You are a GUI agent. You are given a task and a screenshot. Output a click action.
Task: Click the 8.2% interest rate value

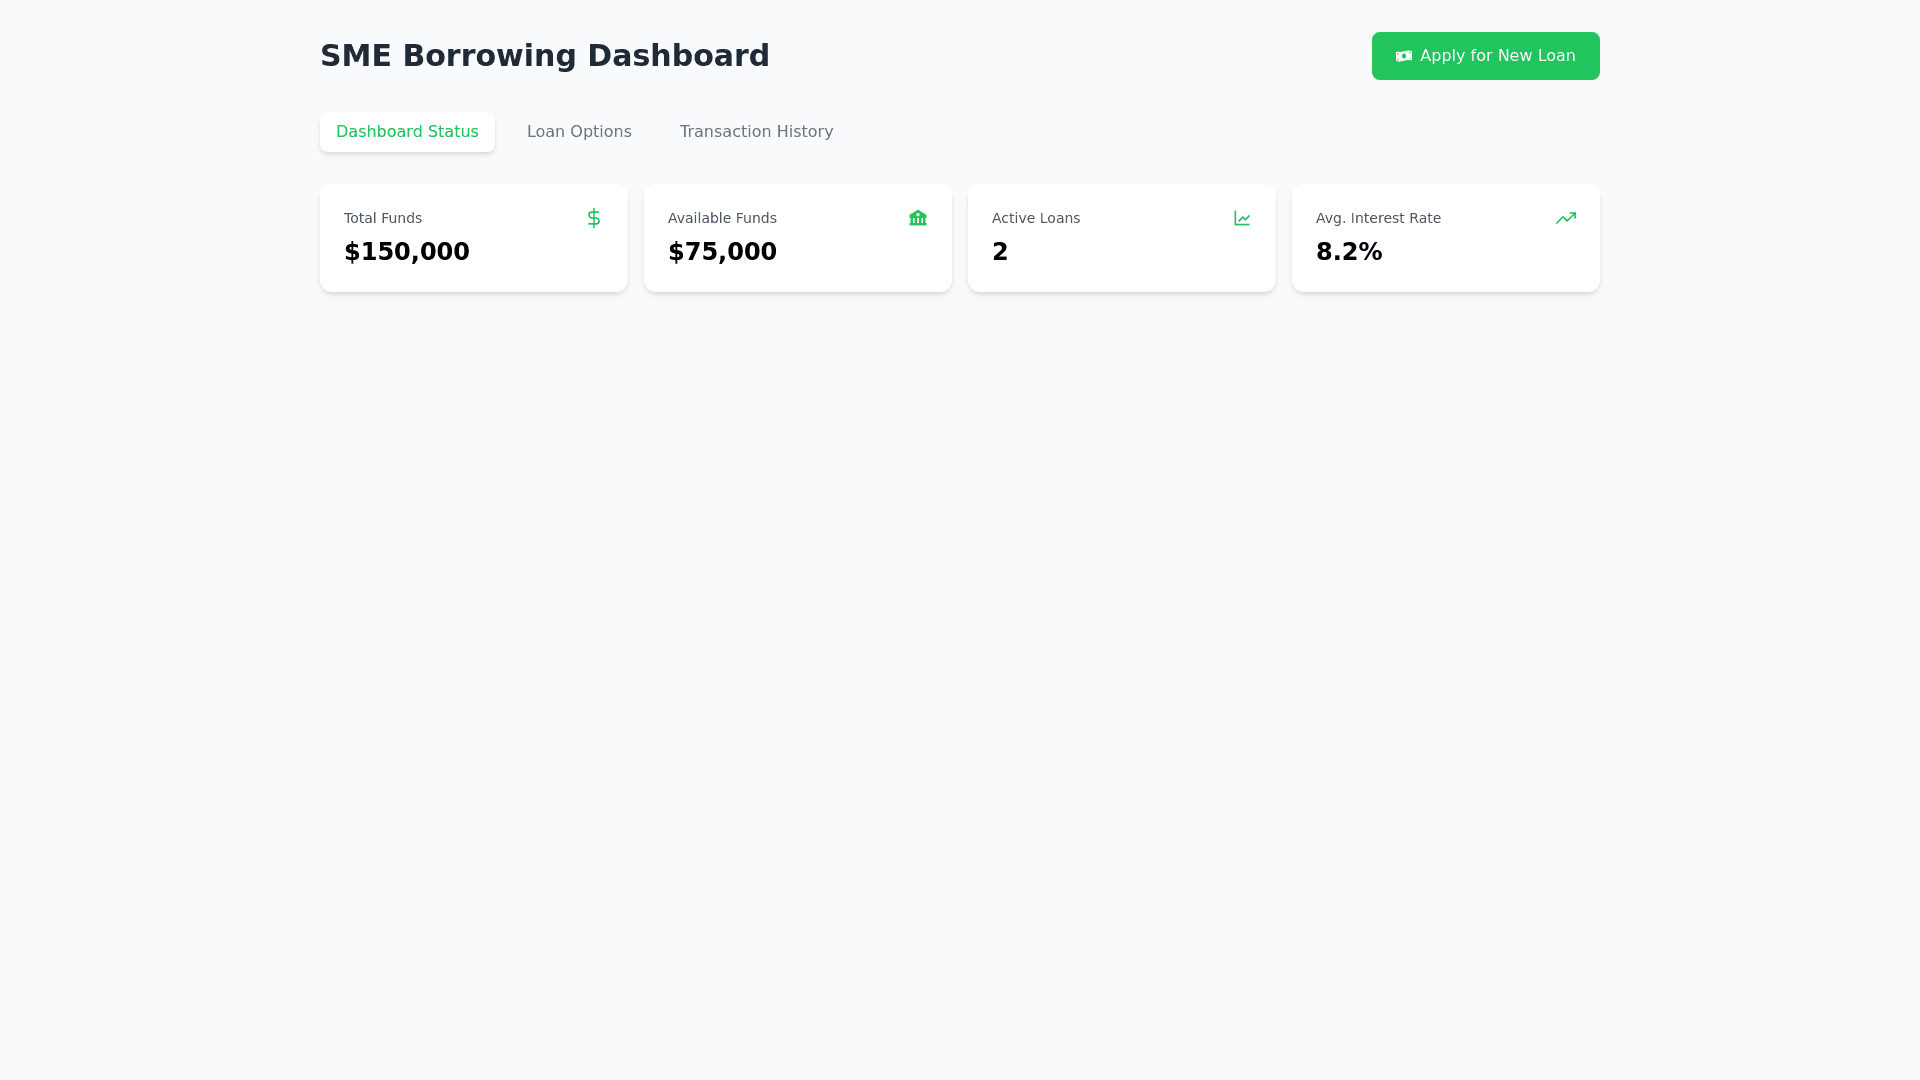(1348, 252)
